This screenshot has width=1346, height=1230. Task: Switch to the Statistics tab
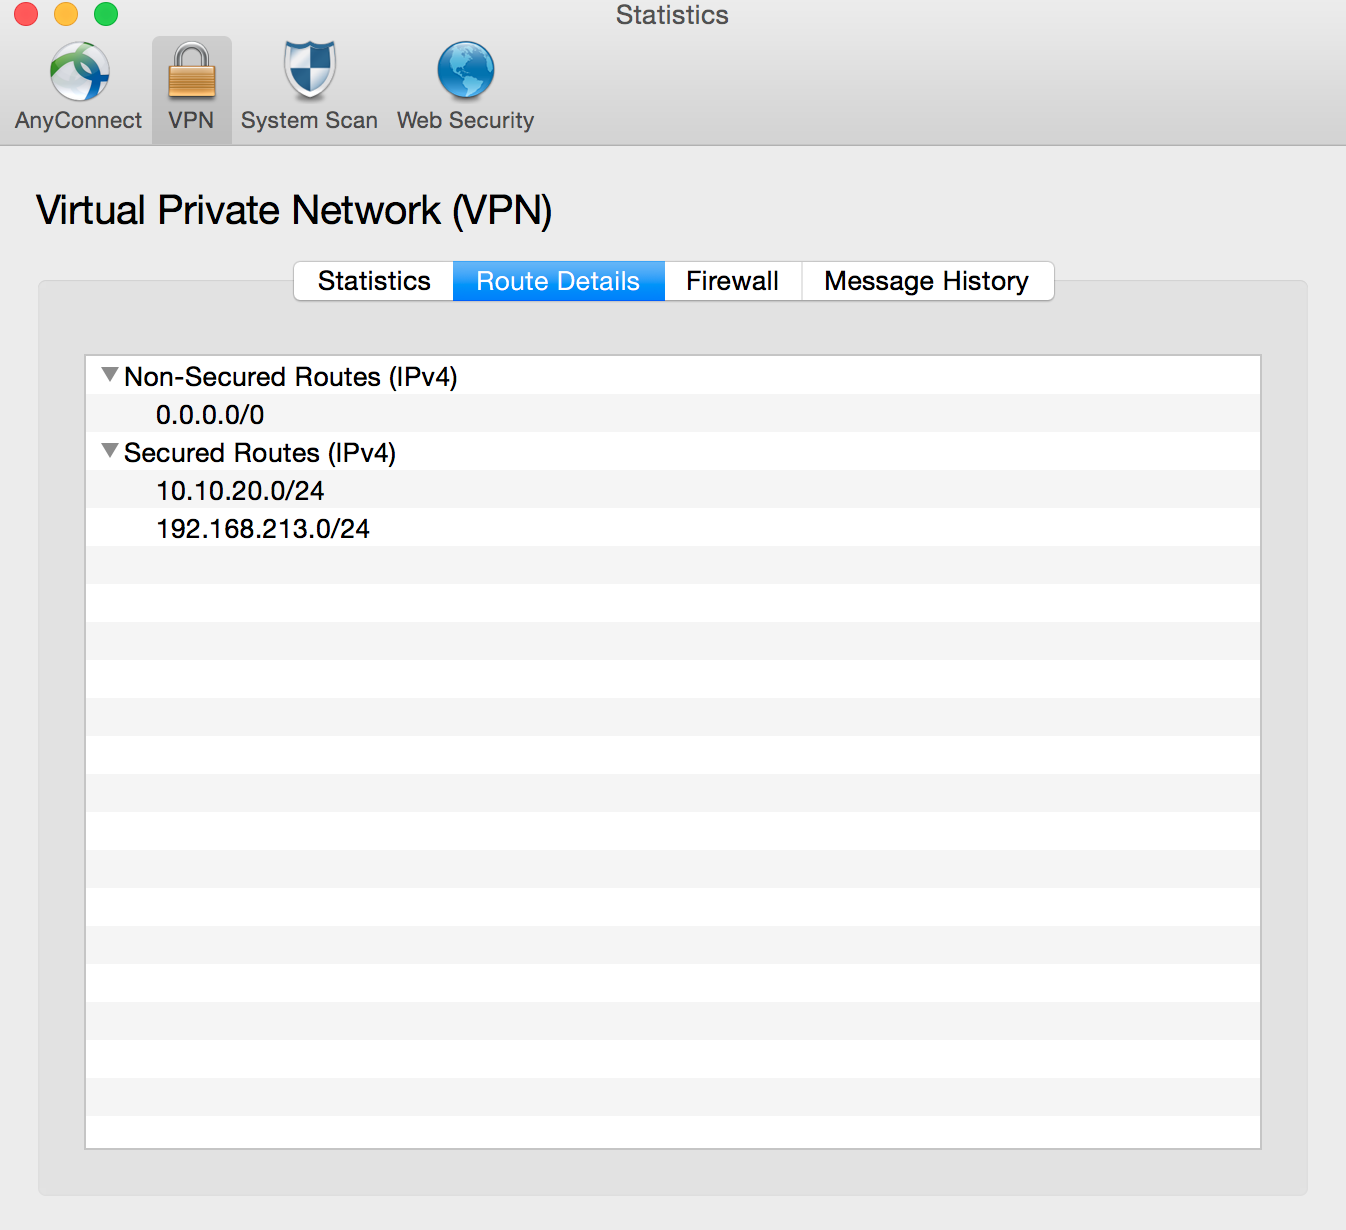(x=374, y=281)
